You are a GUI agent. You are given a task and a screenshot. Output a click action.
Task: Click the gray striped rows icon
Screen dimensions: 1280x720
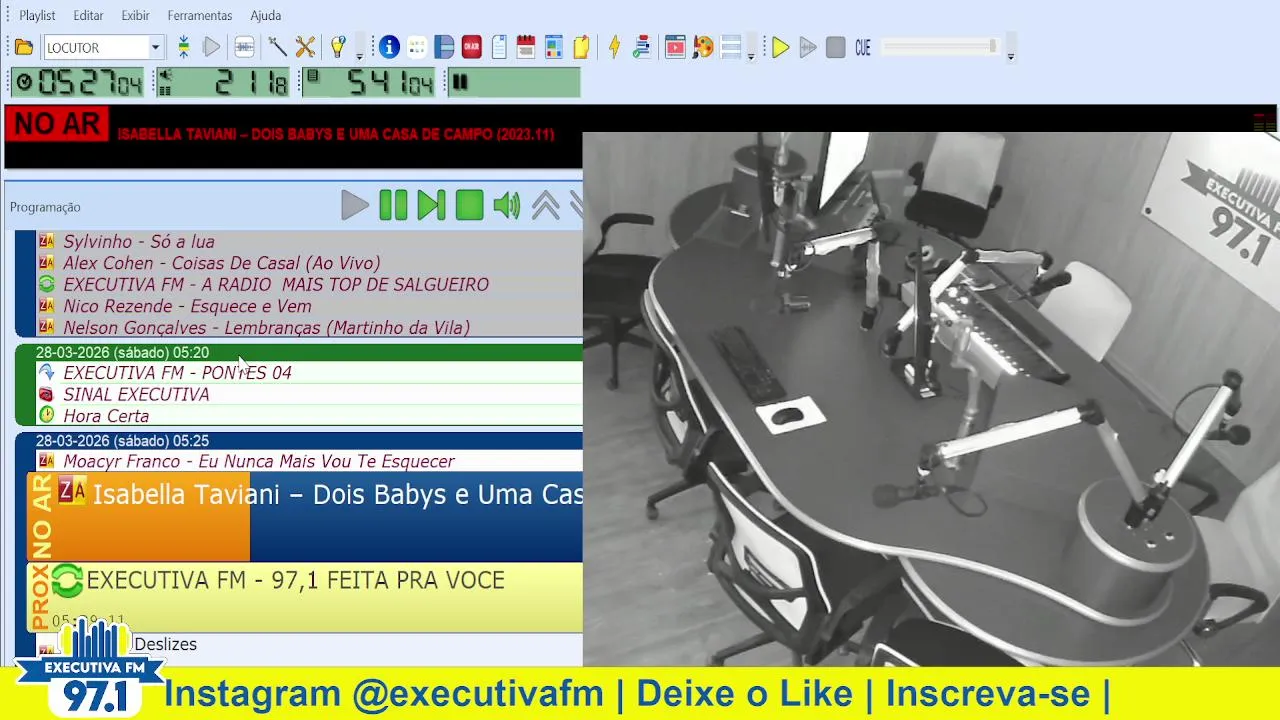(731, 47)
